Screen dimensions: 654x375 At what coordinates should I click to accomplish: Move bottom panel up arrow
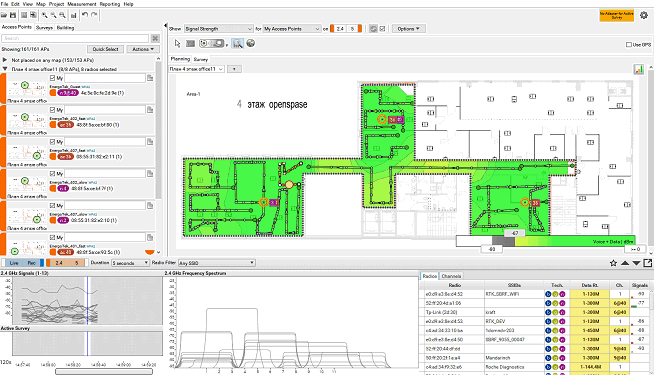click(625, 263)
